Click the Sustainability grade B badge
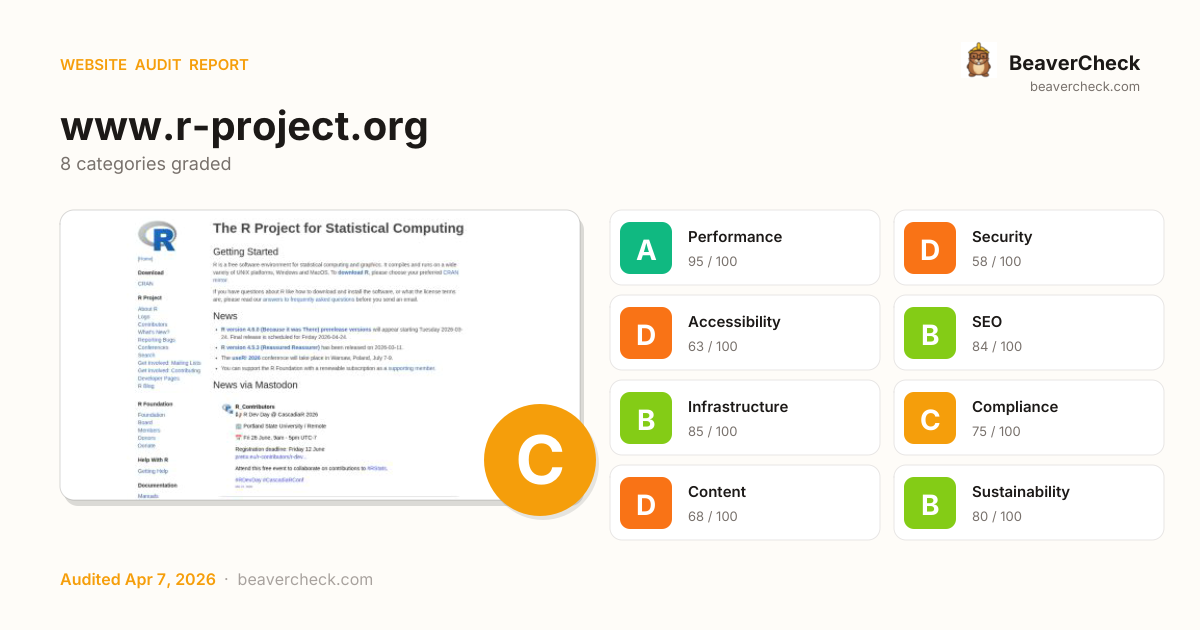 [x=930, y=503]
